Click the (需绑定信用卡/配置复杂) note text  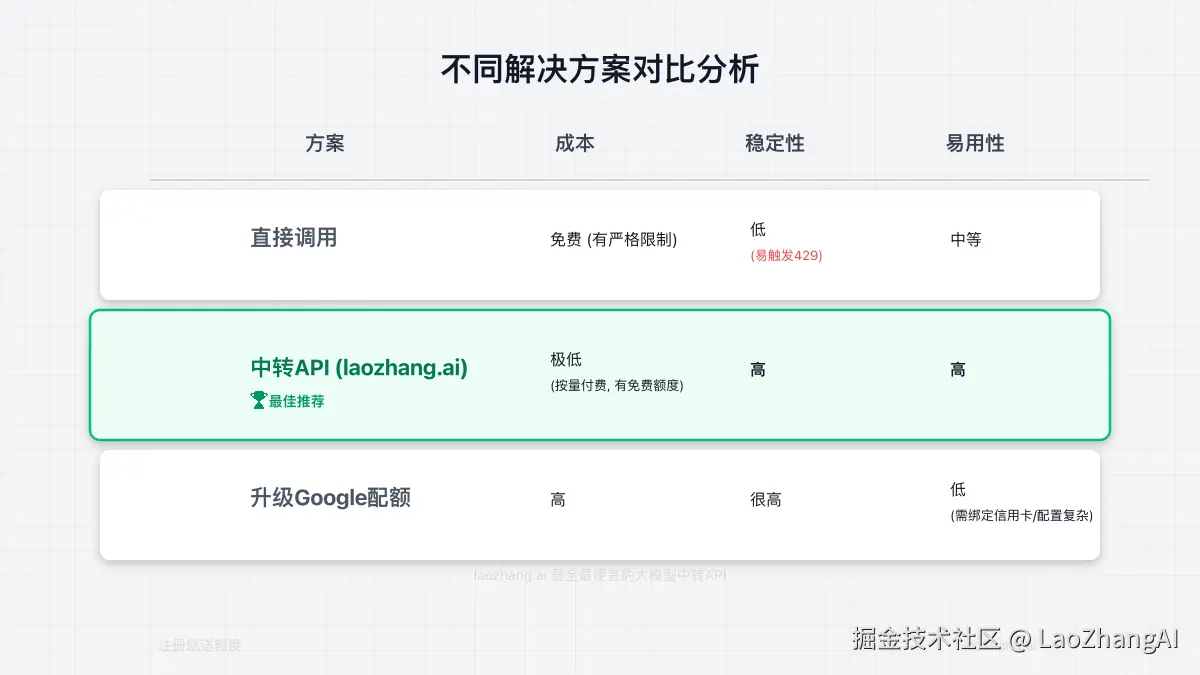coord(1022,518)
